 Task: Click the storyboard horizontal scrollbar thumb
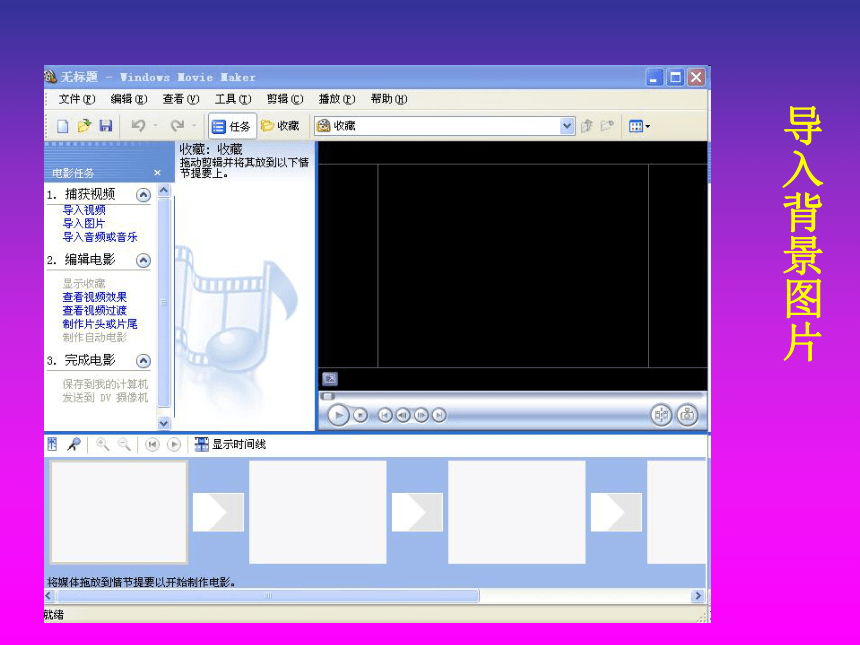tap(268, 596)
